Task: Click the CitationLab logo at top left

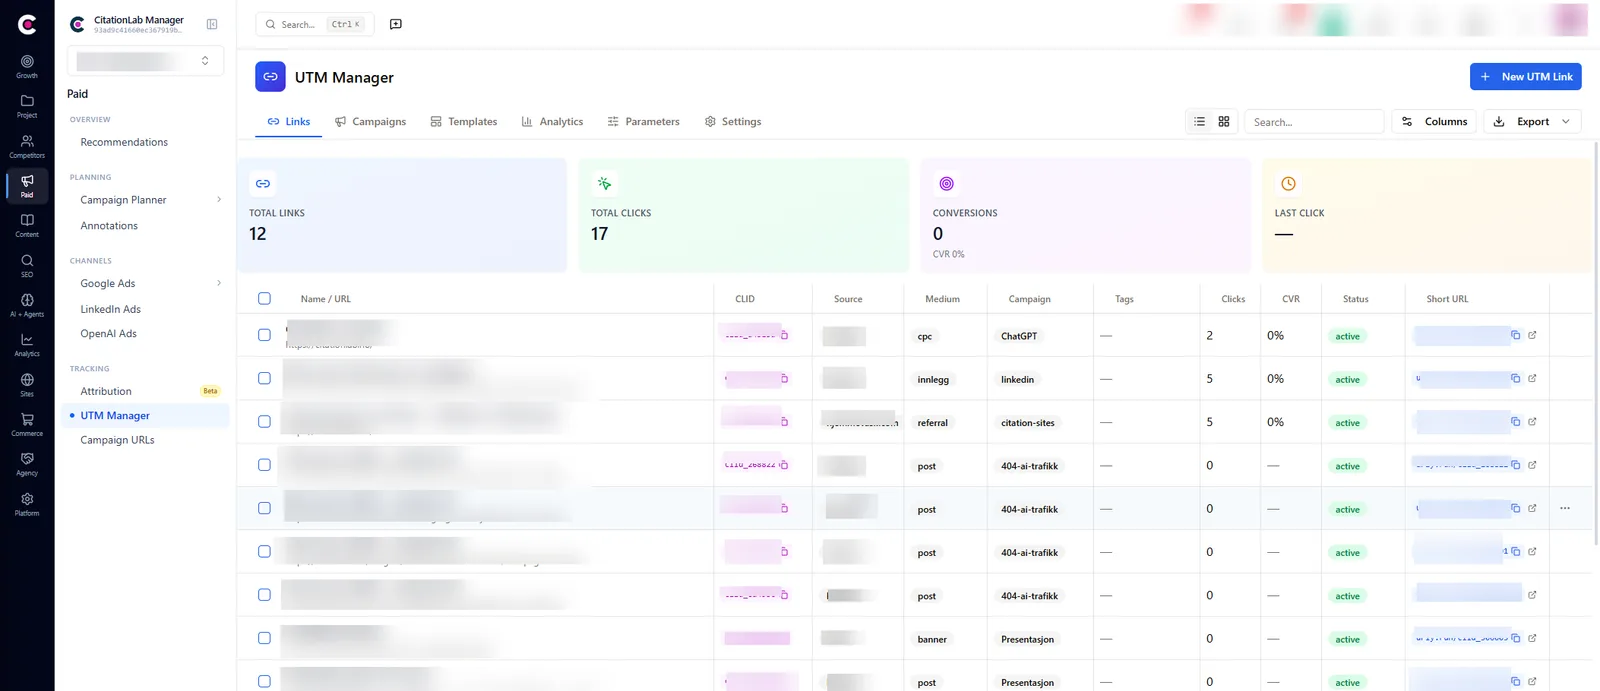Action: coord(27,24)
